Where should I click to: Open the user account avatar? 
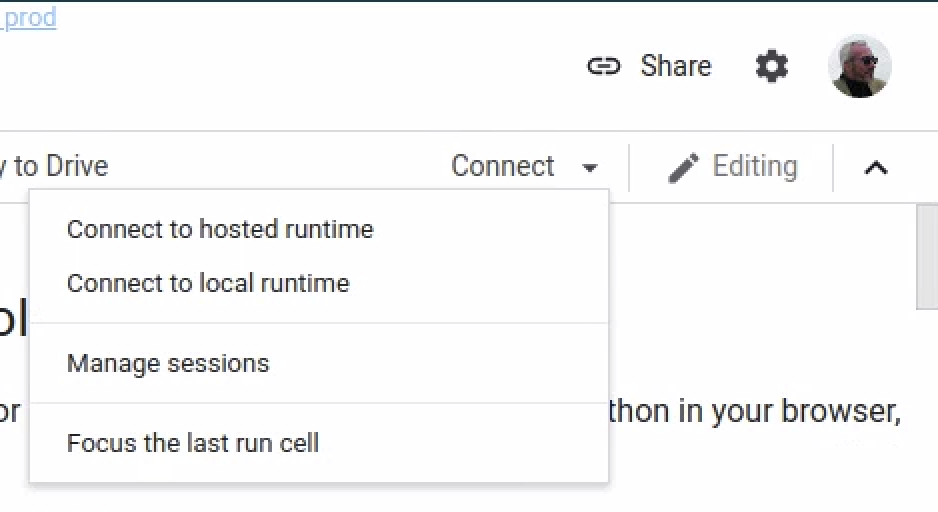(859, 67)
